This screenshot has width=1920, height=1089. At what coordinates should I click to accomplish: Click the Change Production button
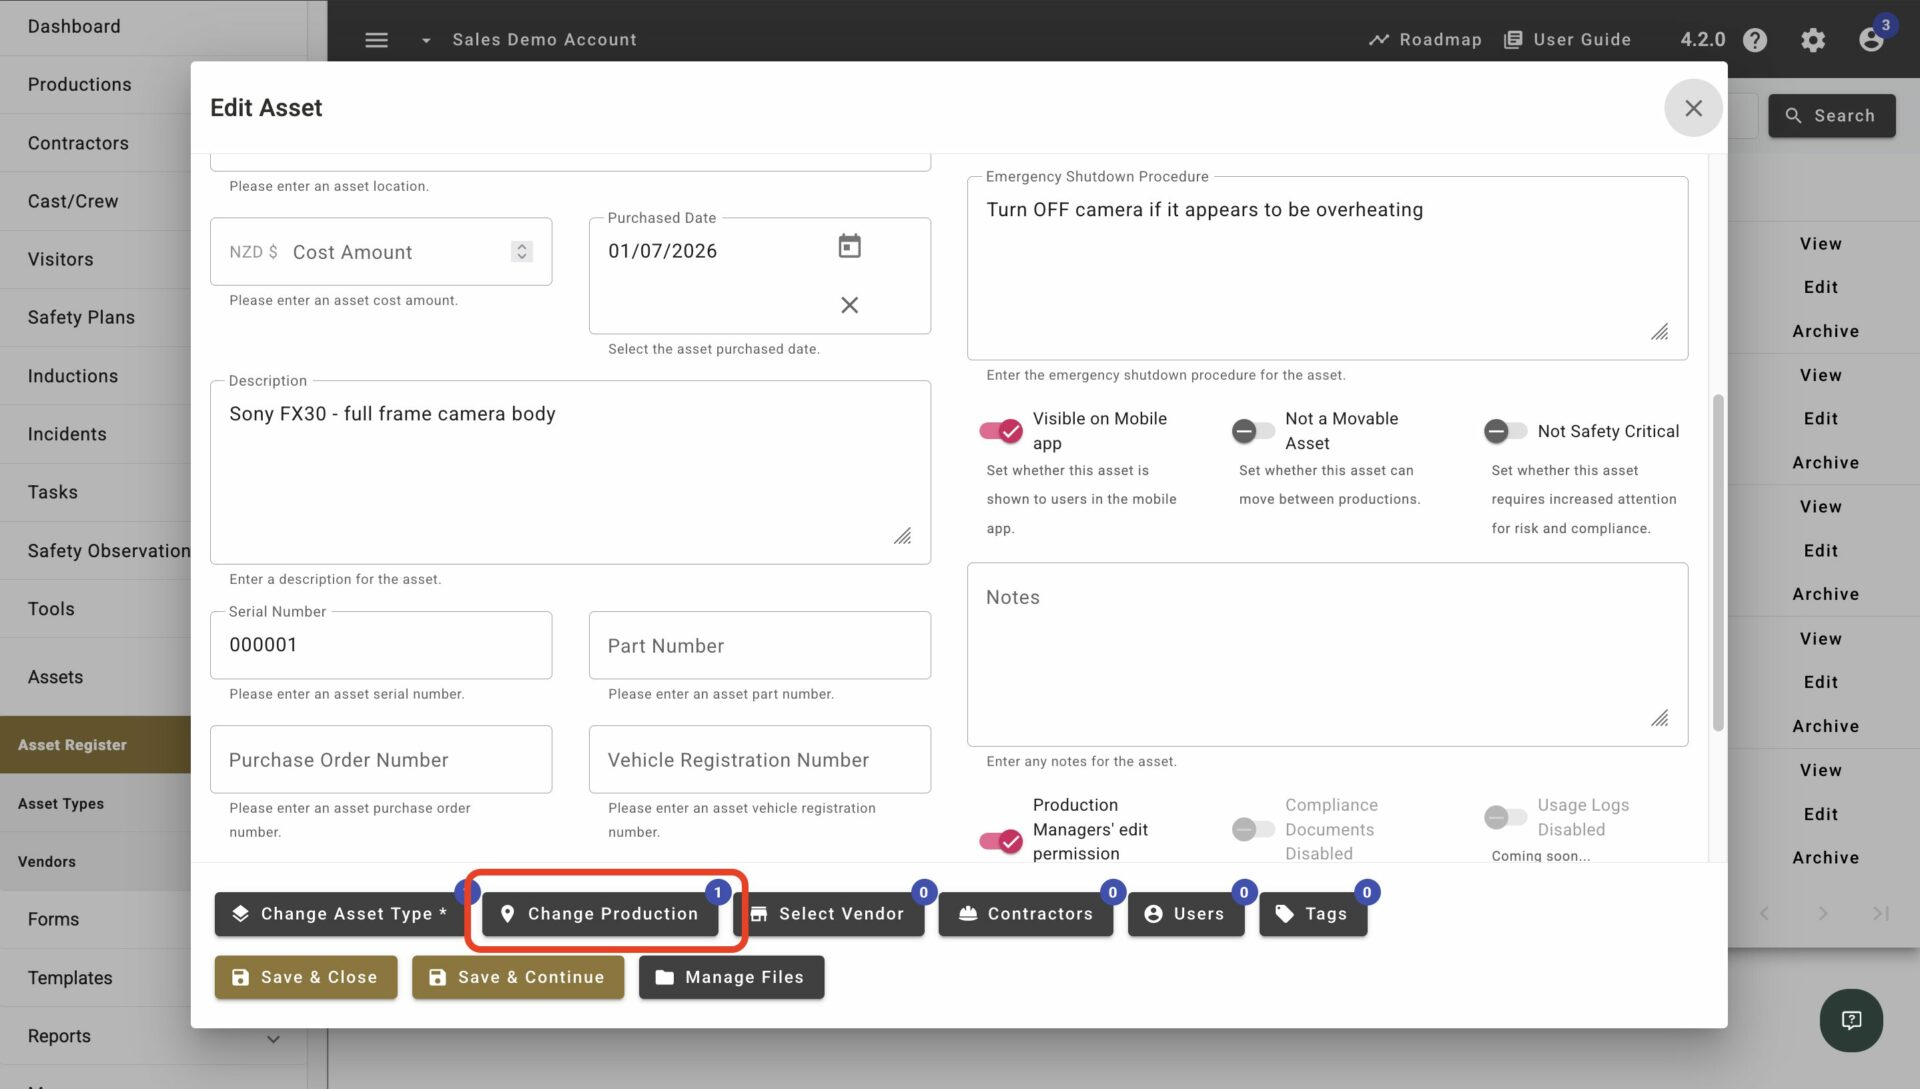pyautogui.click(x=600, y=914)
